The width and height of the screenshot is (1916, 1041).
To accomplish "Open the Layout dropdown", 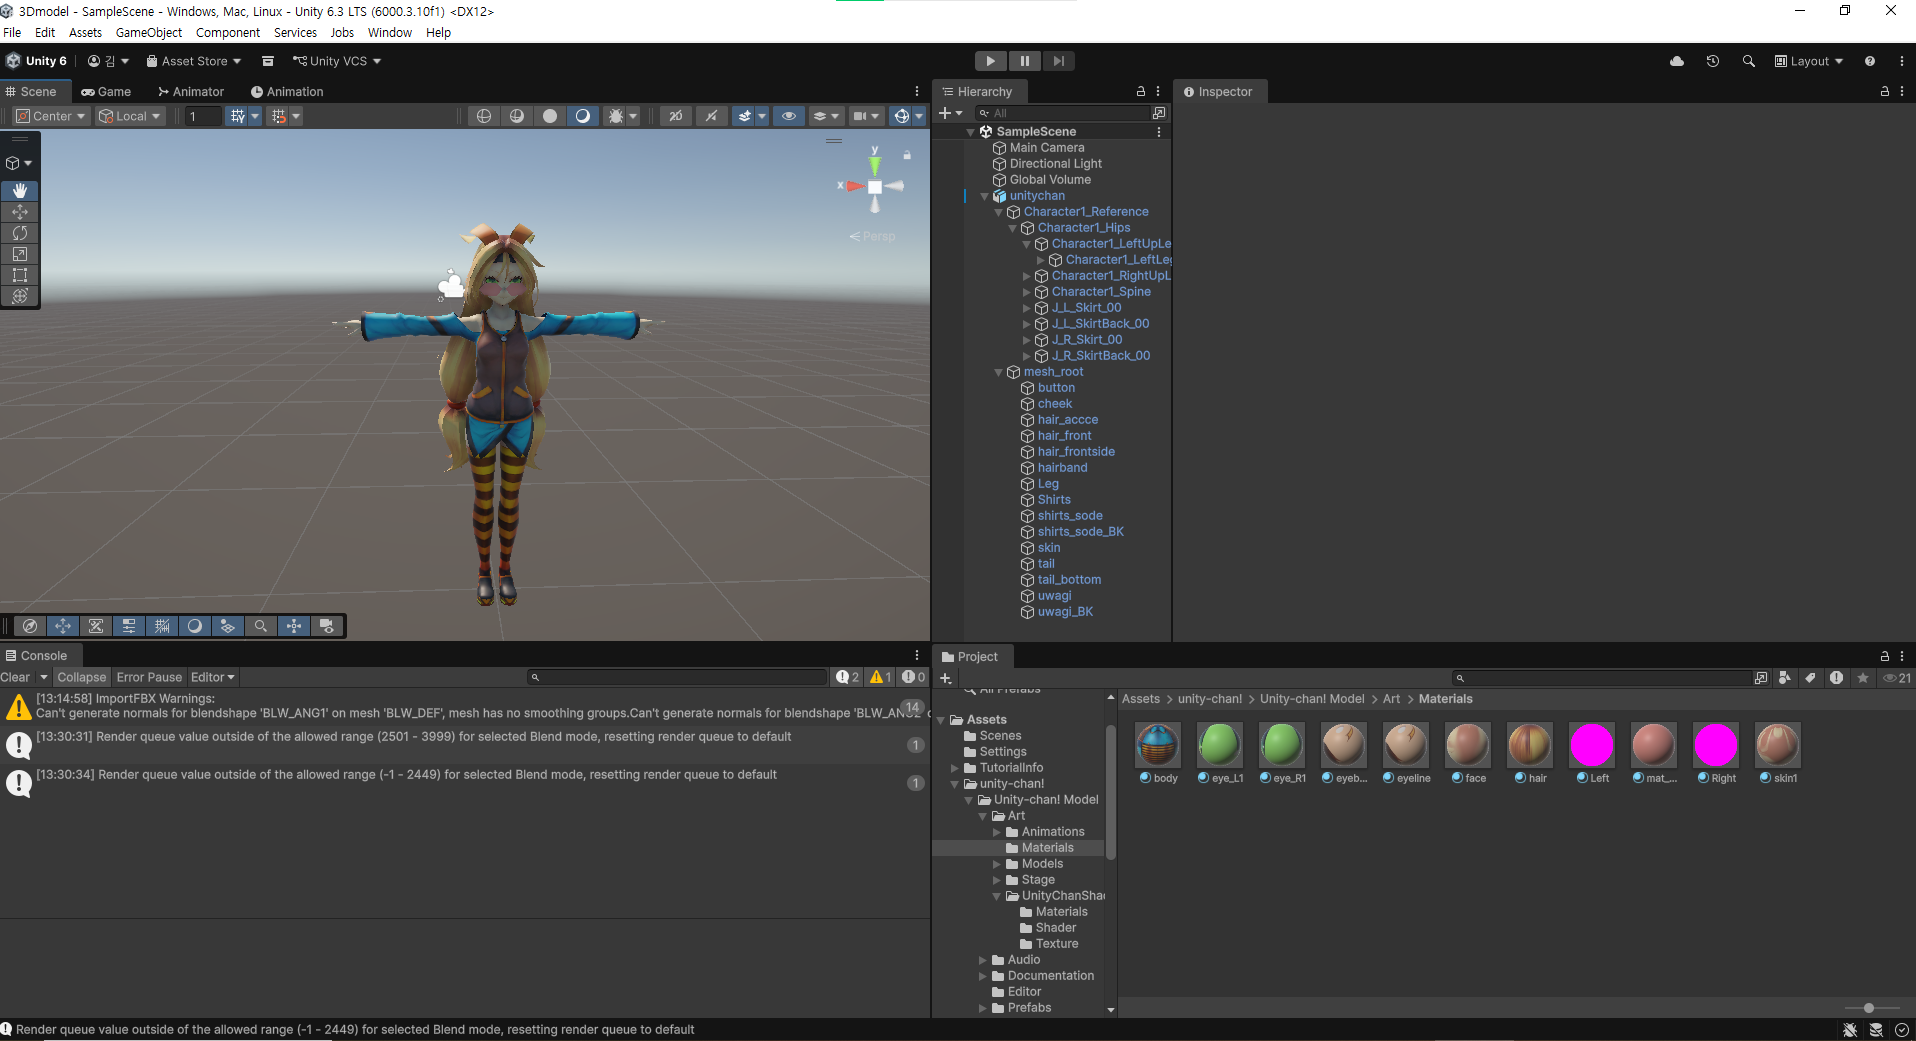I will [x=1809, y=61].
